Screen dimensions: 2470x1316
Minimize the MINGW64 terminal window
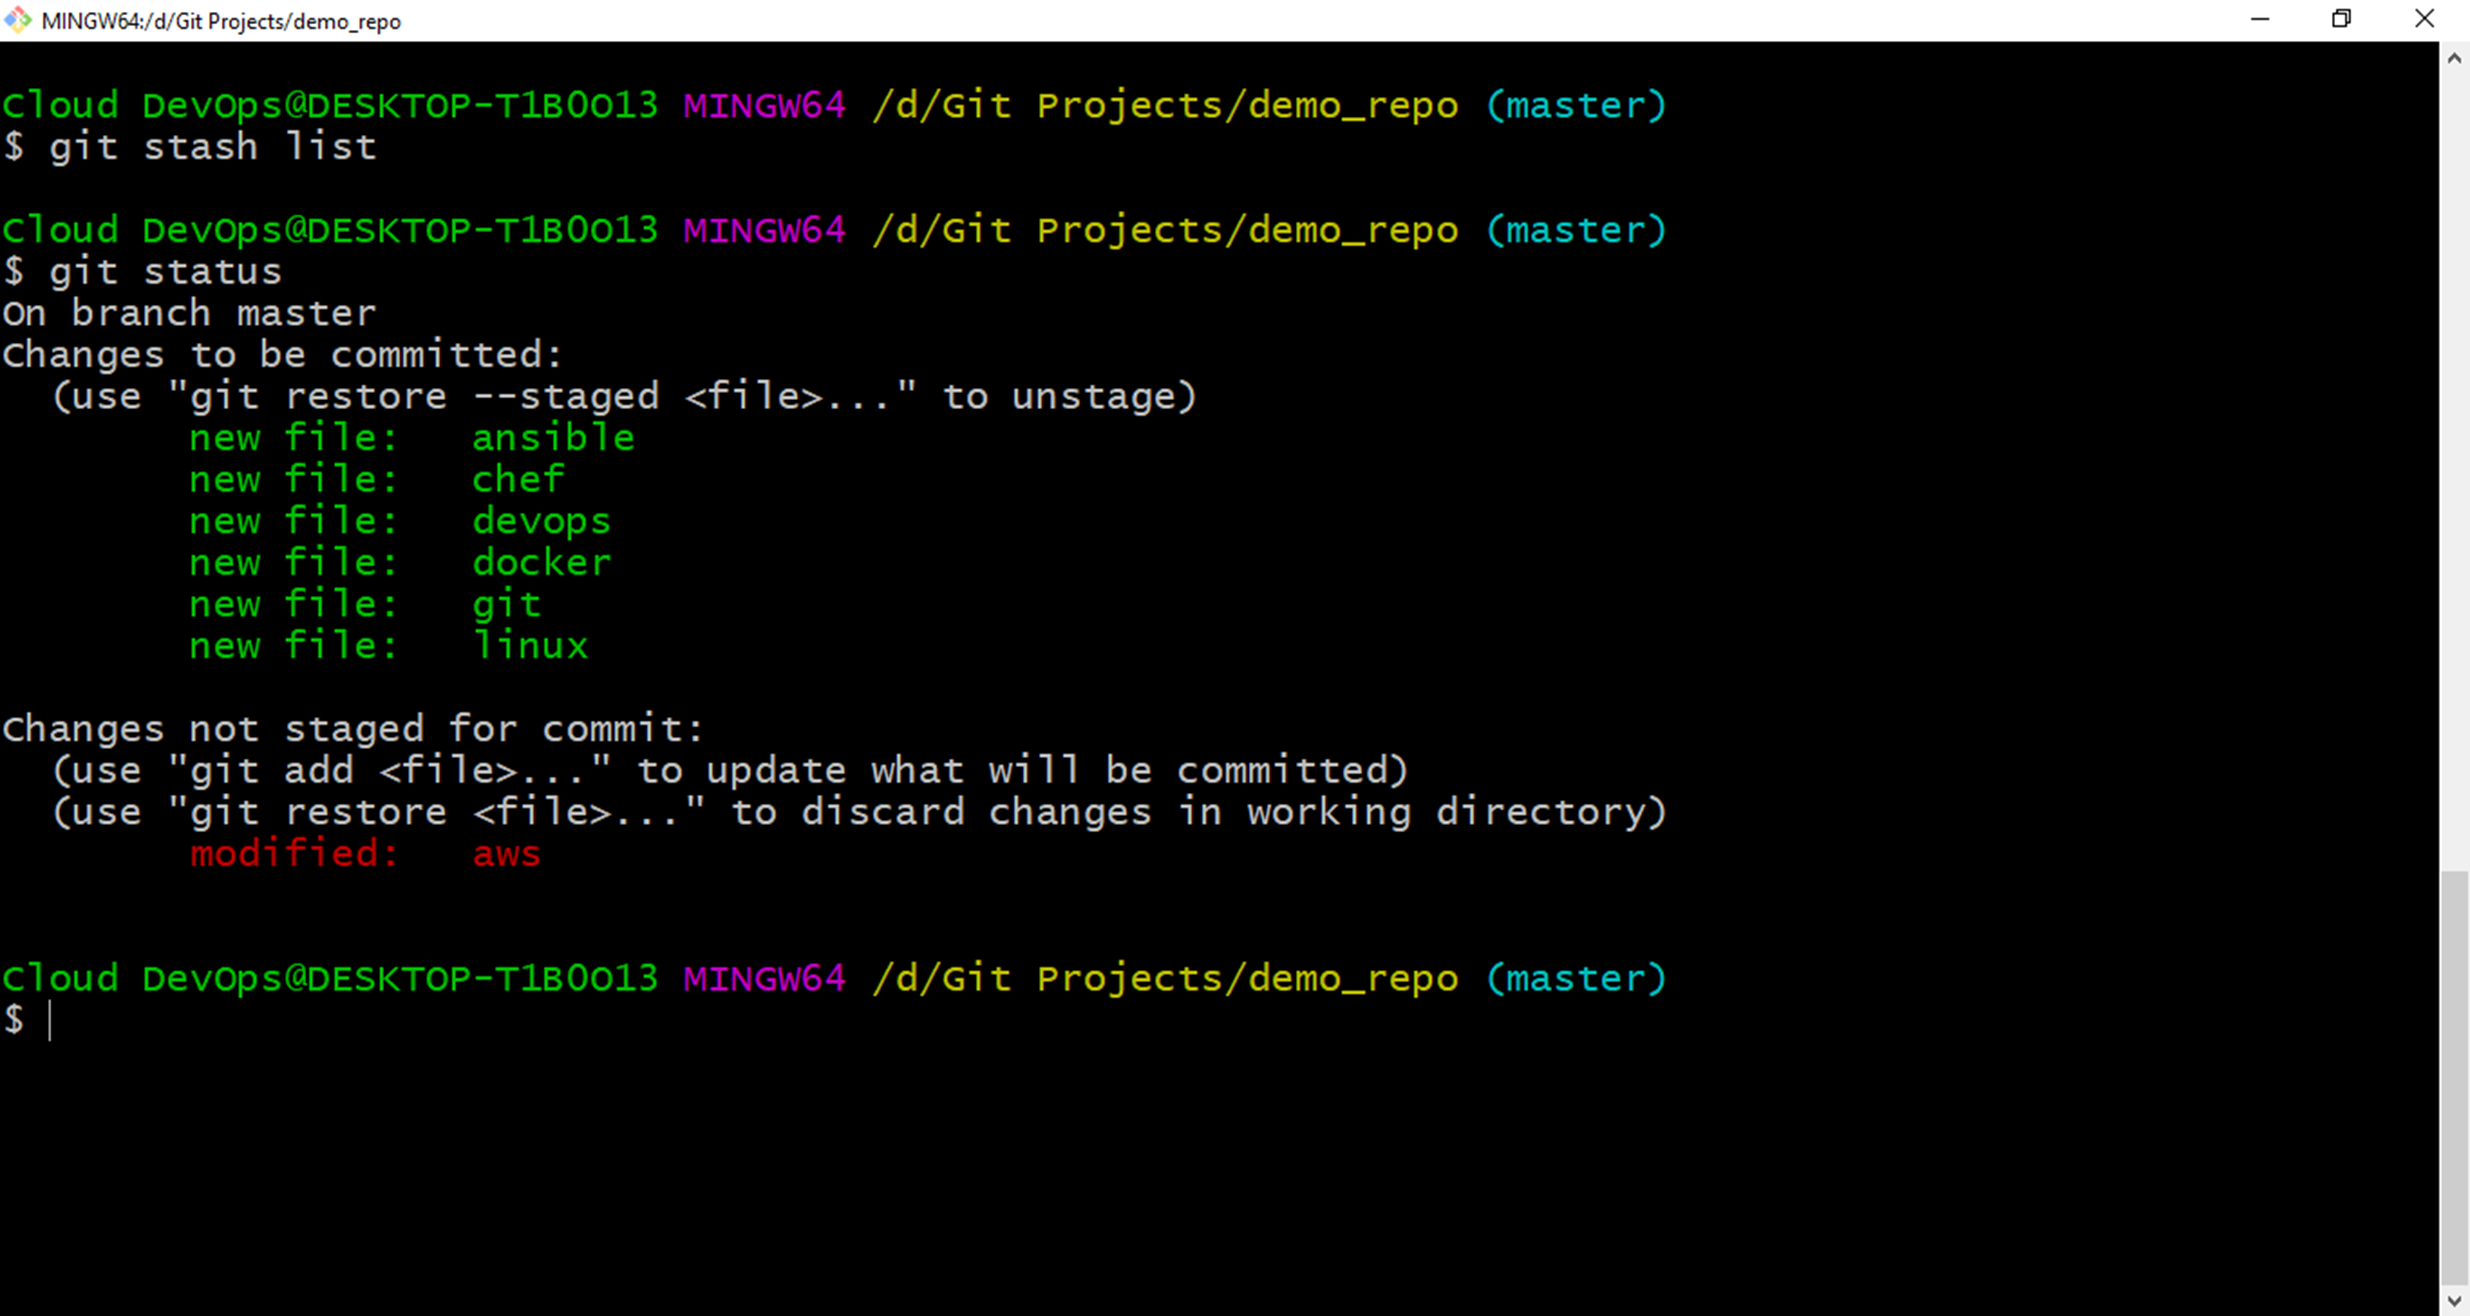click(x=2261, y=18)
